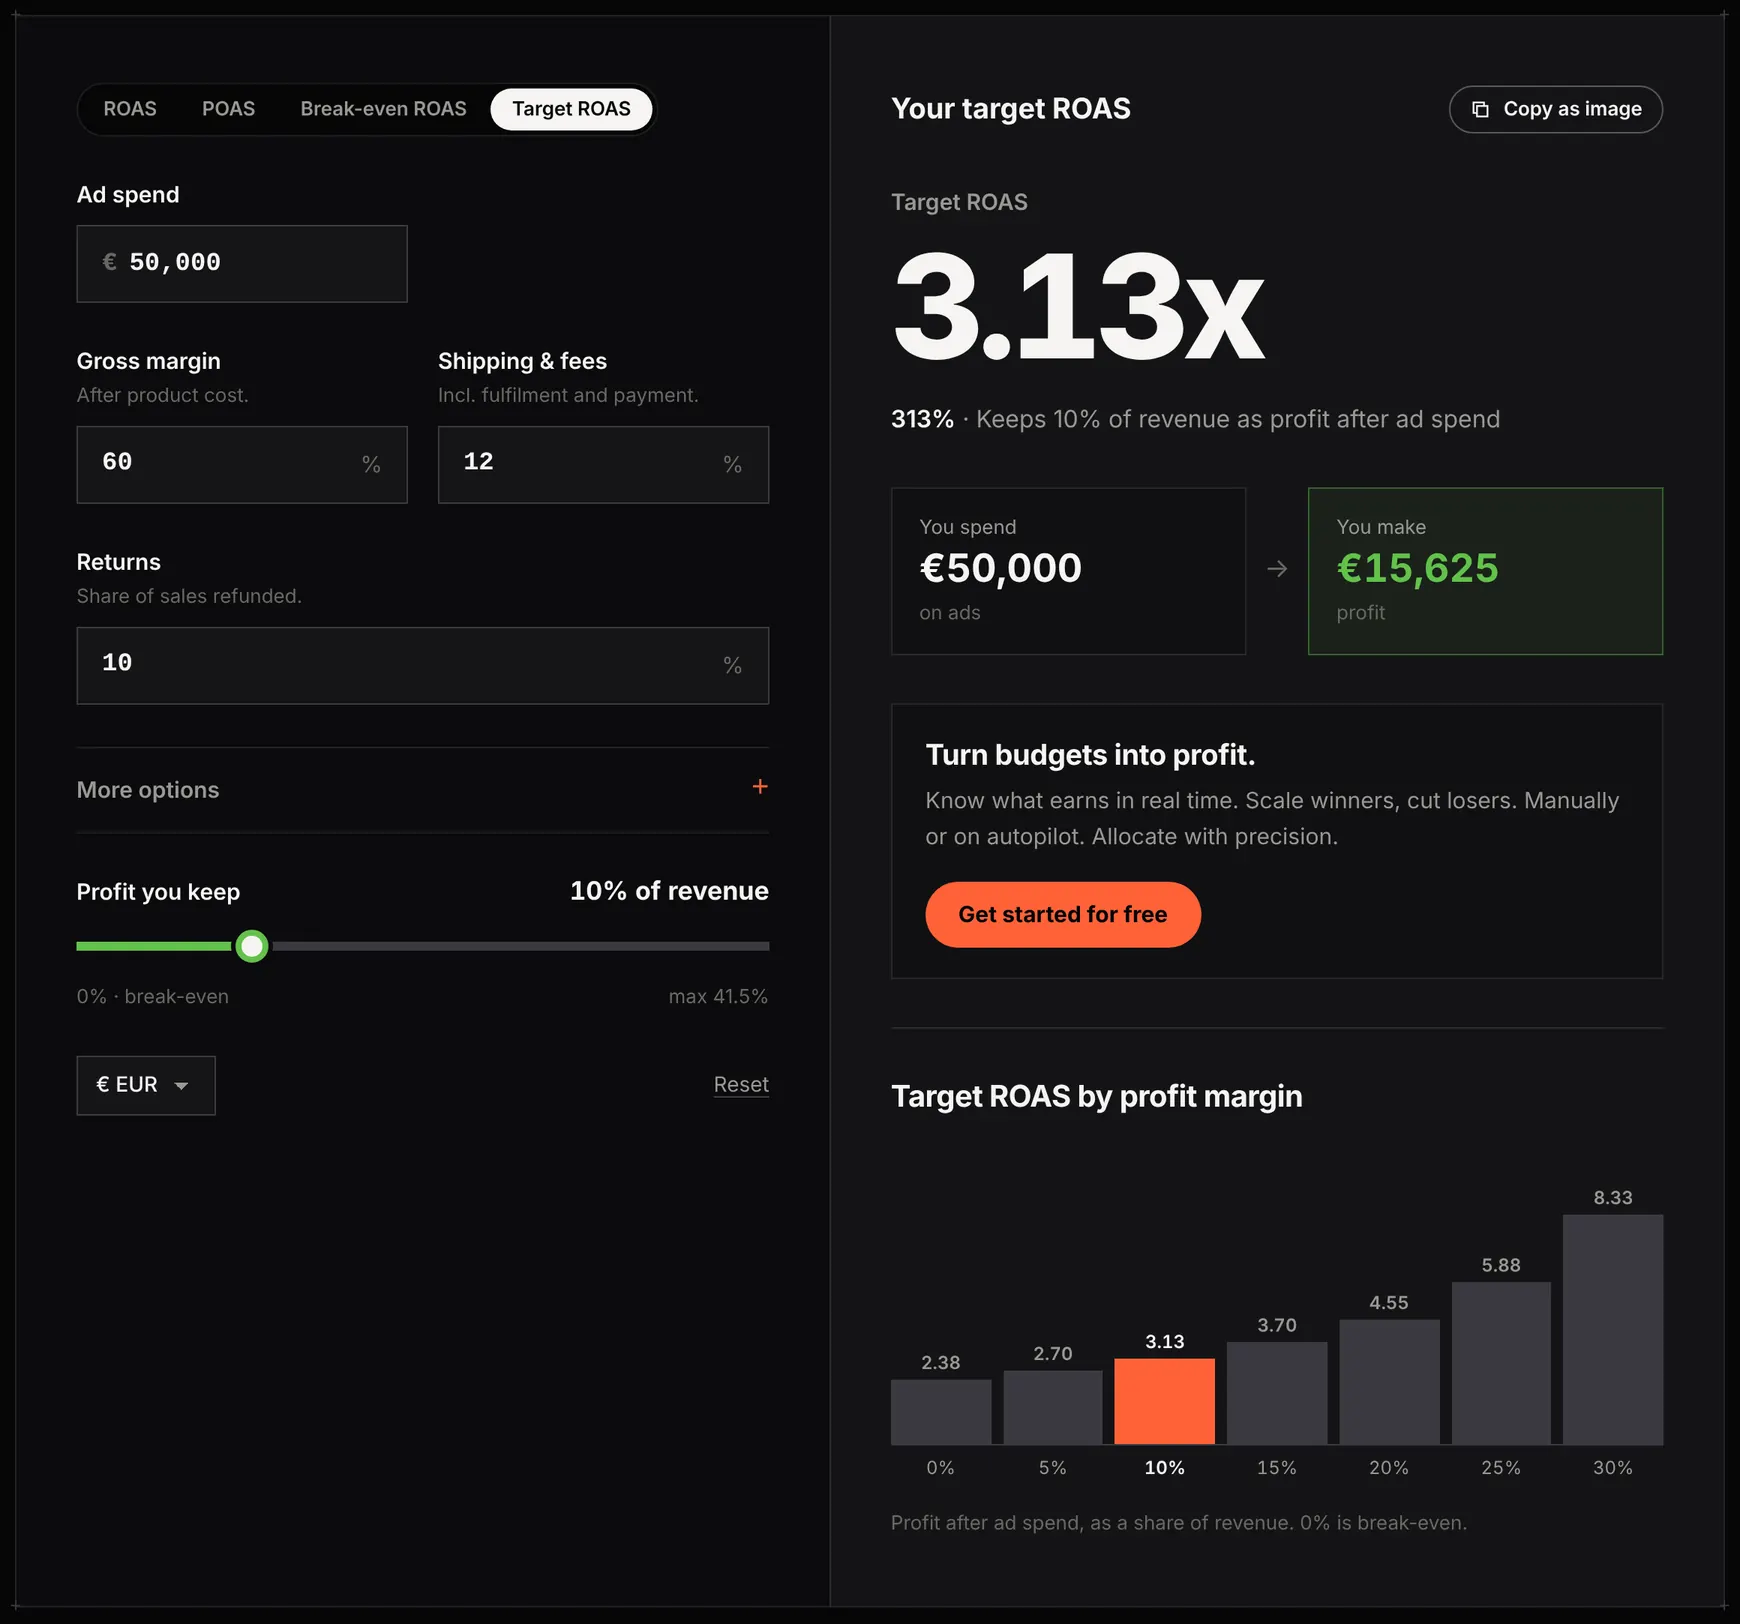Viewport: 1740px width, 1624px height.
Task: Click the 'Your target ROAS' heading
Action: pyautogui.click(x=1011, y=109)
